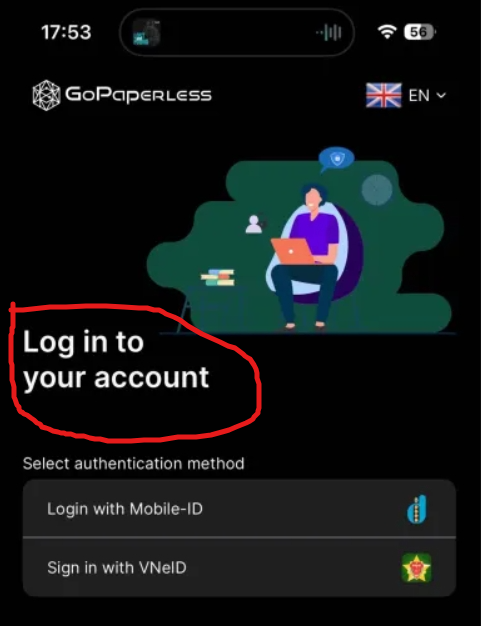Tap the orange laptop in the illustration
The height and width of the screenshot is (626, 481).
(x=293, y=251)
